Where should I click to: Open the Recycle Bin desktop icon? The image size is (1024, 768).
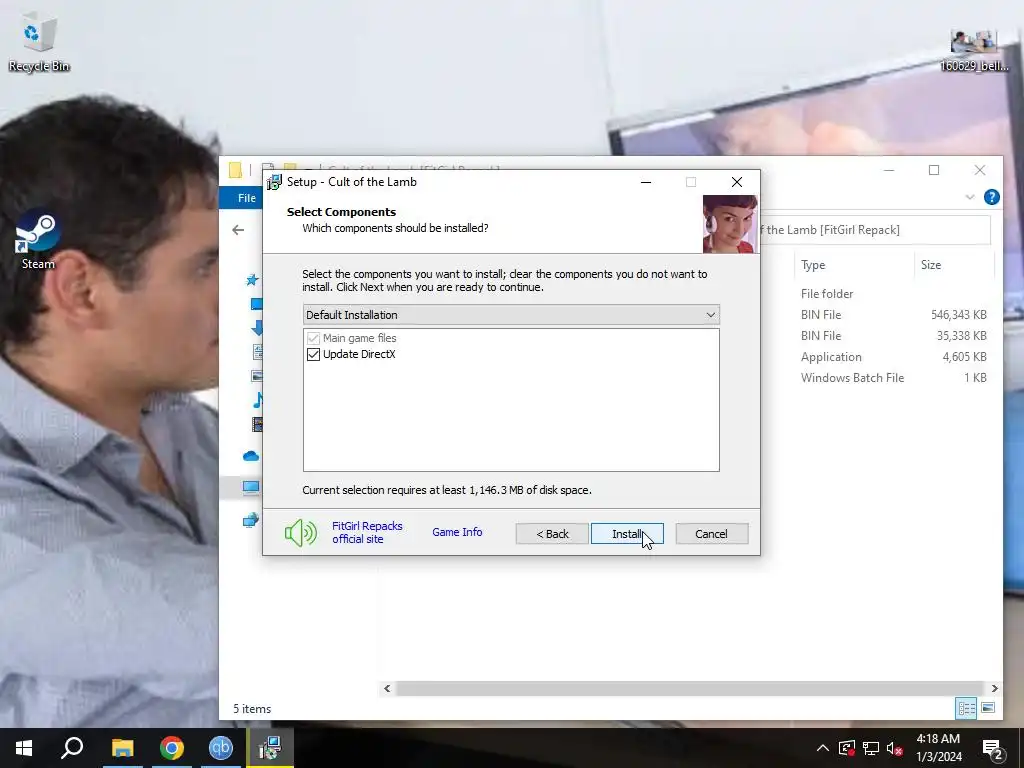pyautogui.click(x=39, y=42)
